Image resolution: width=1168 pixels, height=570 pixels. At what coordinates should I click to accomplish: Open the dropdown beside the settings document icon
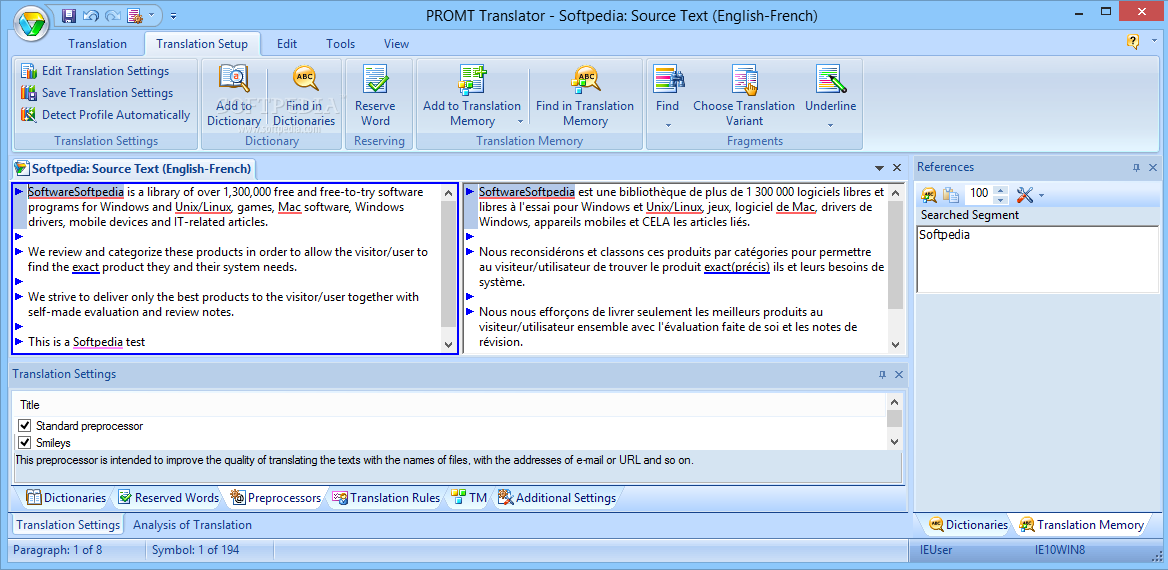tap(152, 15)
